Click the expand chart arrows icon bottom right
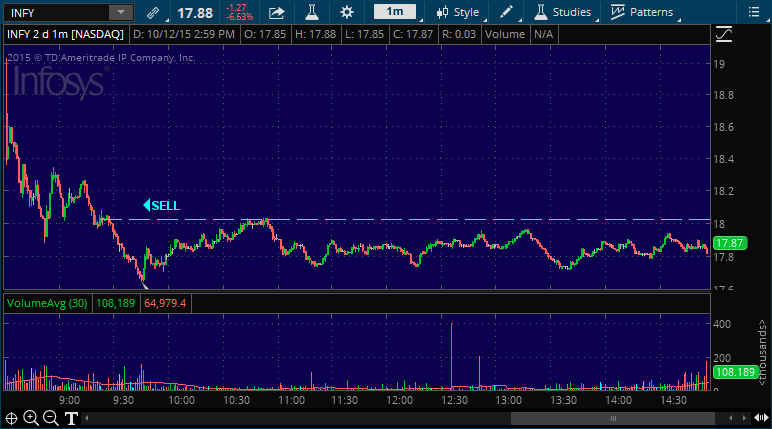Viewport: 772px width, 429px height. click(x=761, y=418)
